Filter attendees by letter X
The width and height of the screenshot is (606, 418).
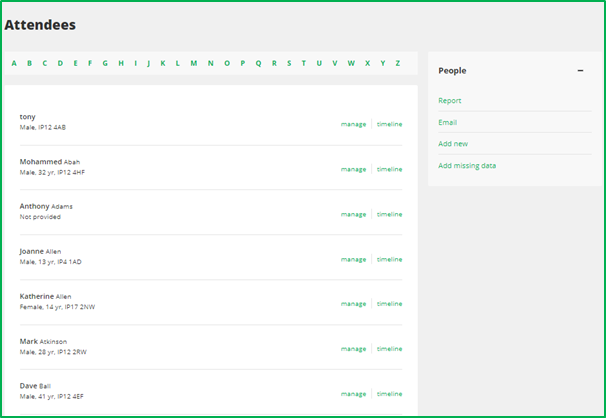pos(367,63)
